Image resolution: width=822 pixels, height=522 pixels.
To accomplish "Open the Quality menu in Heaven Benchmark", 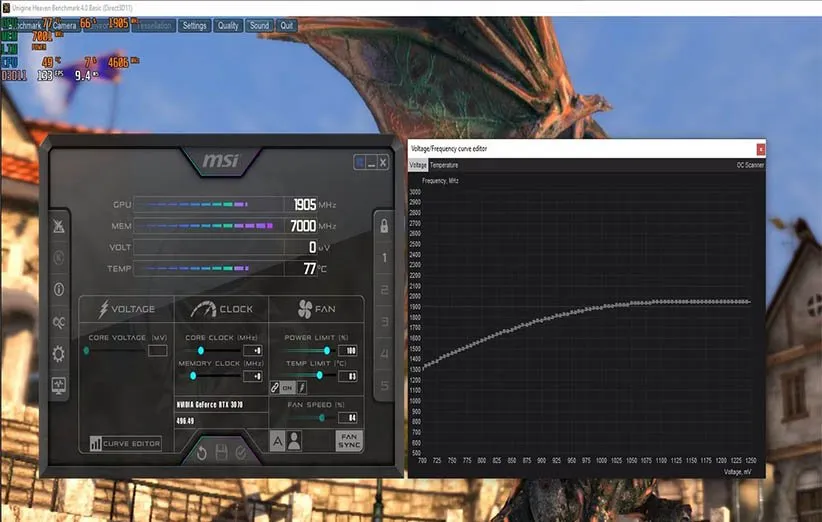I will pos(227,25).
